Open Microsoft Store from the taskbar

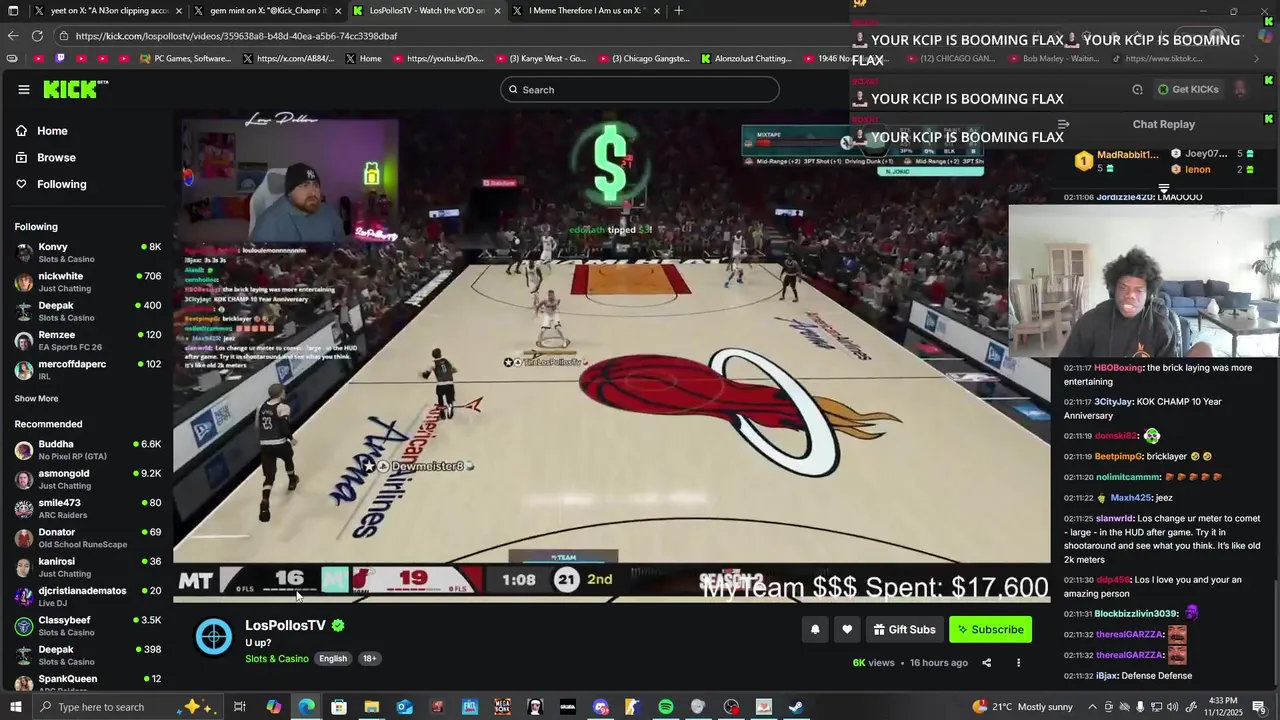click(x=339, y=707)
